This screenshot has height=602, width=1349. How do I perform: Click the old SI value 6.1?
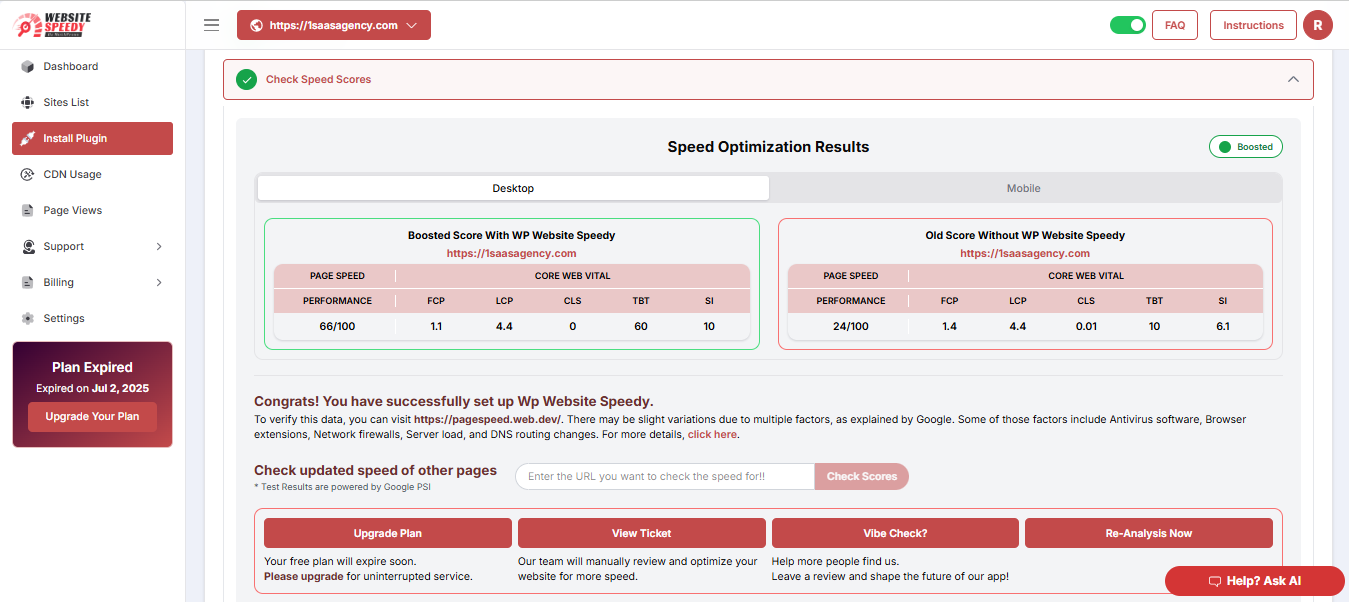tap(1222, 327)
